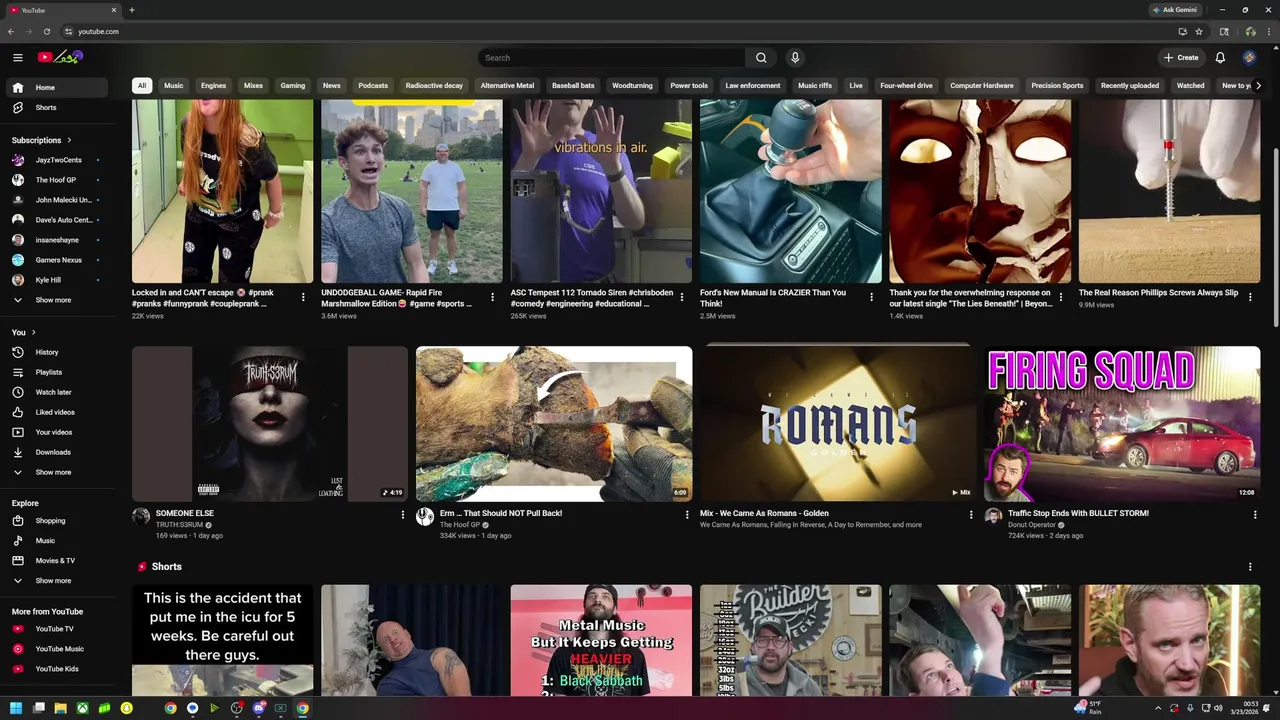Open Liked videos

[55, 412]
